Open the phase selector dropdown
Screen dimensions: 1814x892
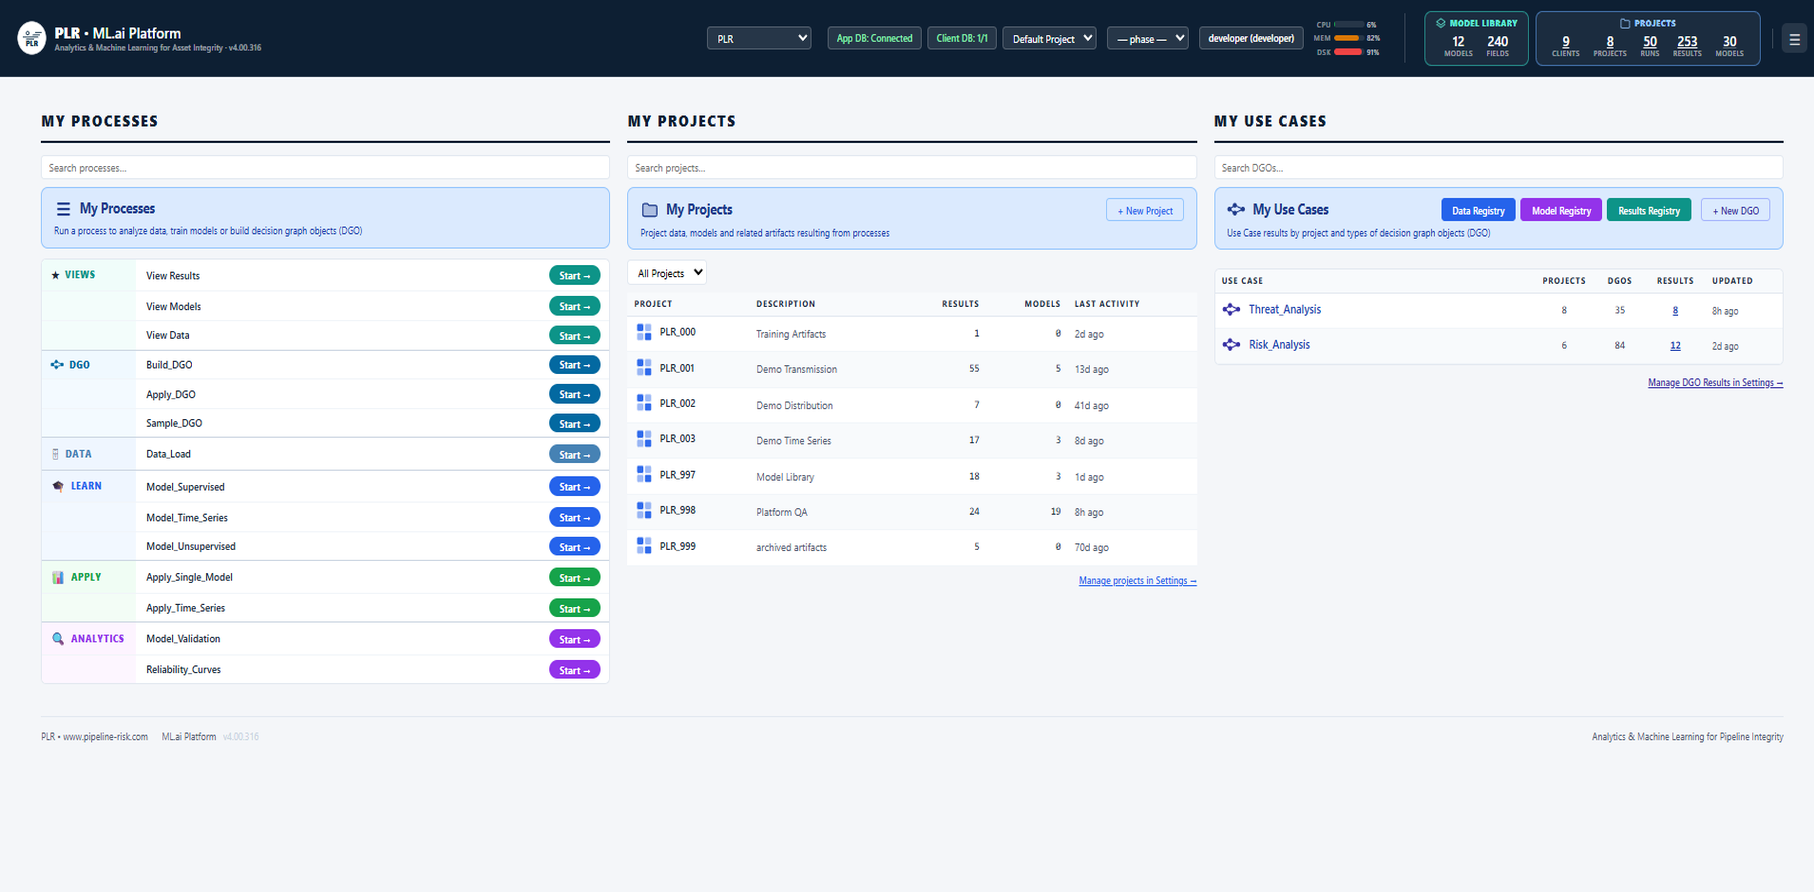(1148, 38)
